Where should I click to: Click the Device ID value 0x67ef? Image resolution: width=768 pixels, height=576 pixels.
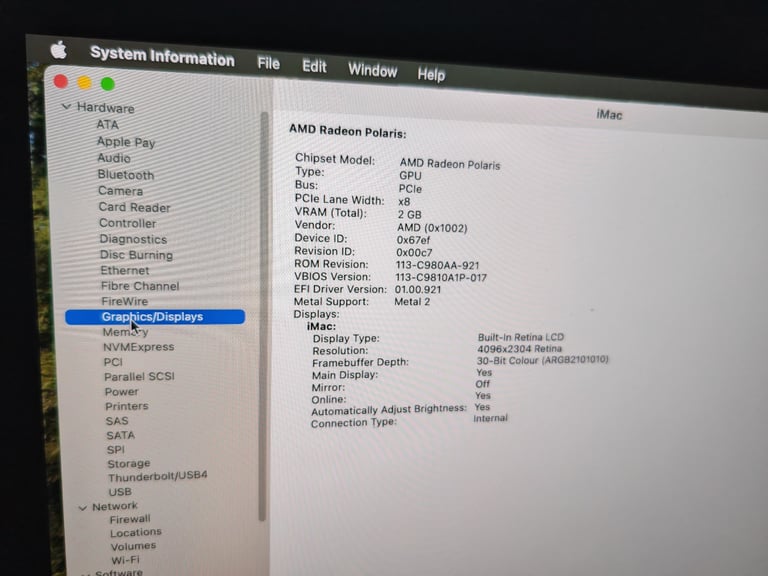[413, 240]
